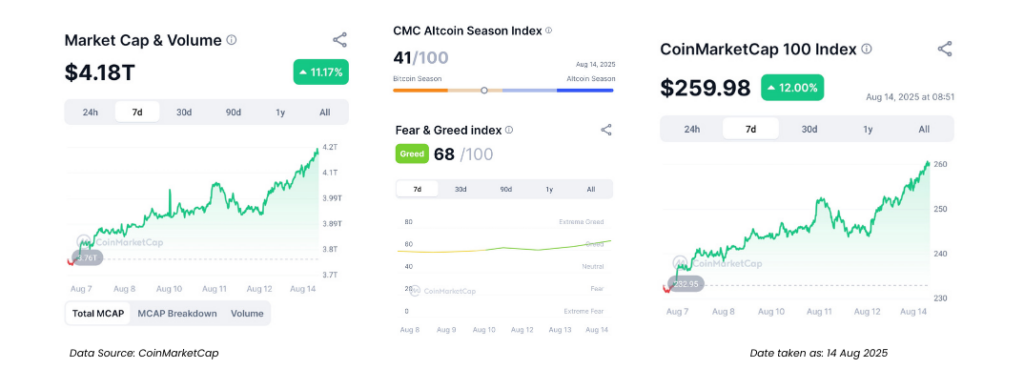Open Fear & Greed index info icon
1024x369 pixels.
(x=509, y=130)
